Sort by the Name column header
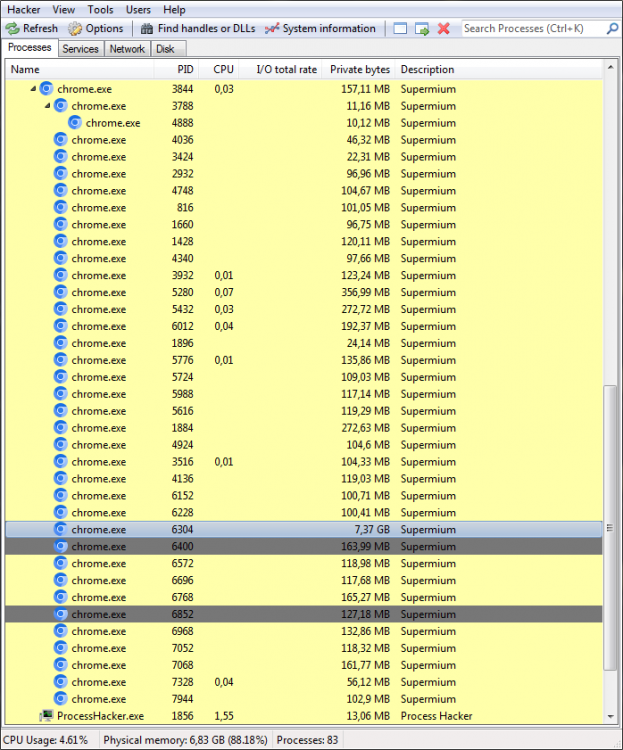 (80, 69)
